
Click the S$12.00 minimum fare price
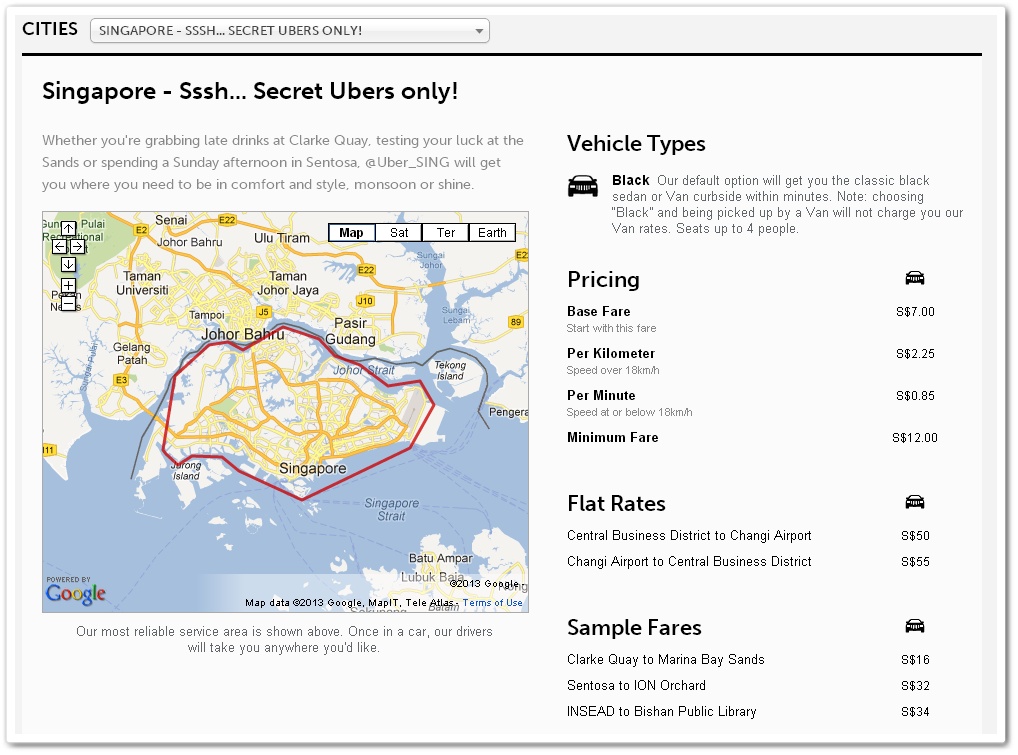(x=915, y=438)
